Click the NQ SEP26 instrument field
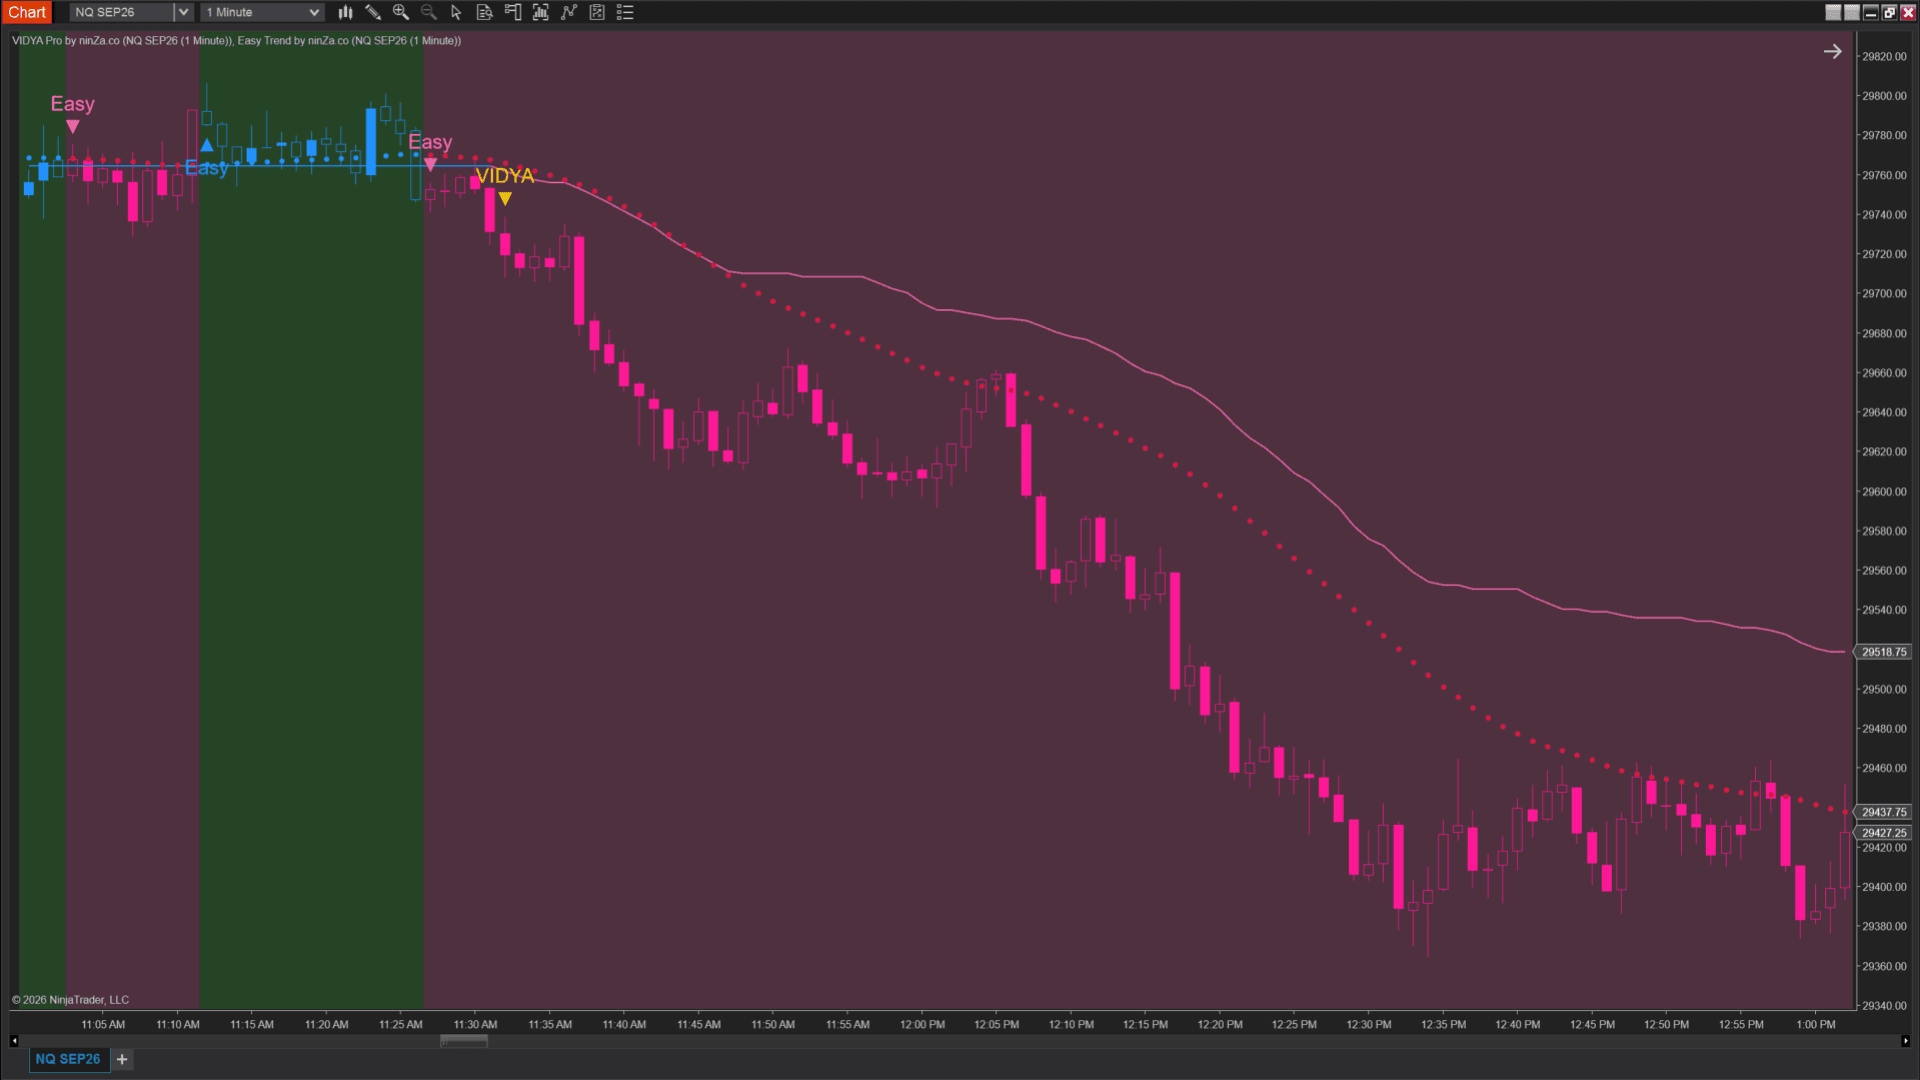Viewport: 1920px width, 1080px height. pos(122,12)
